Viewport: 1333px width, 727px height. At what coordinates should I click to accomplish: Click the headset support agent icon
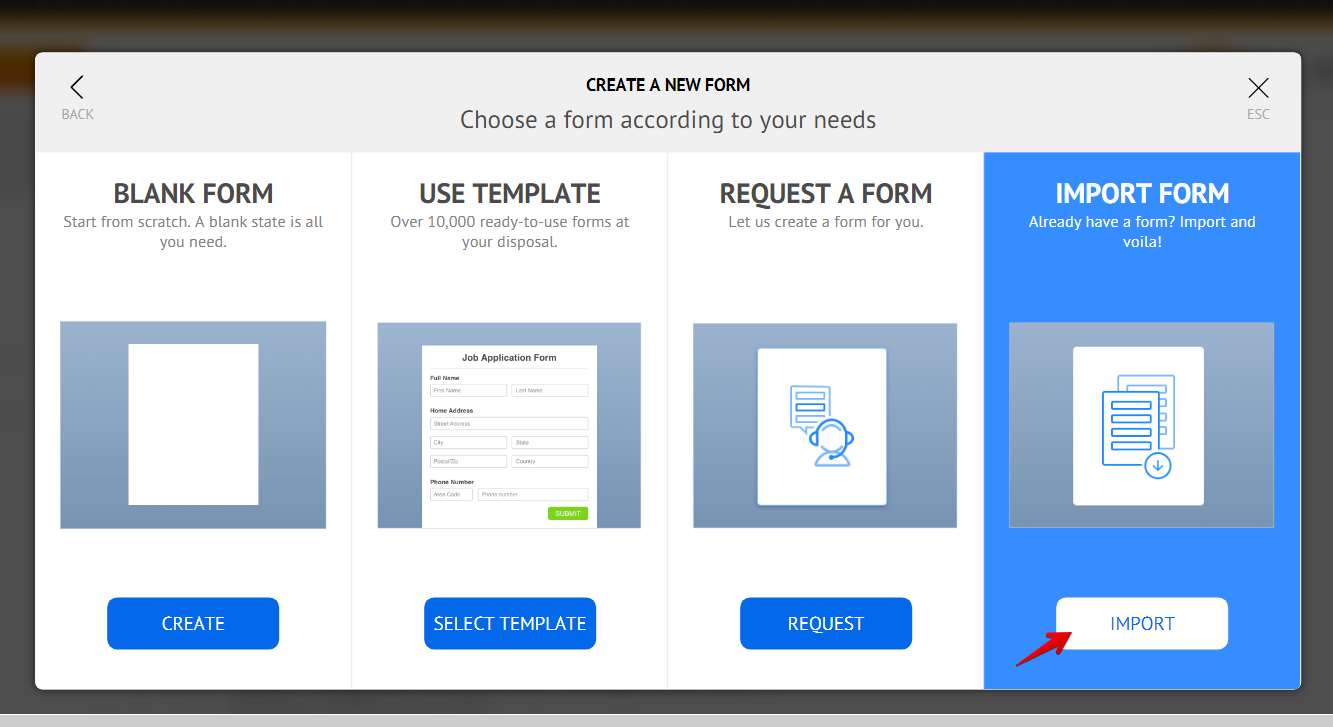[822, 426]
